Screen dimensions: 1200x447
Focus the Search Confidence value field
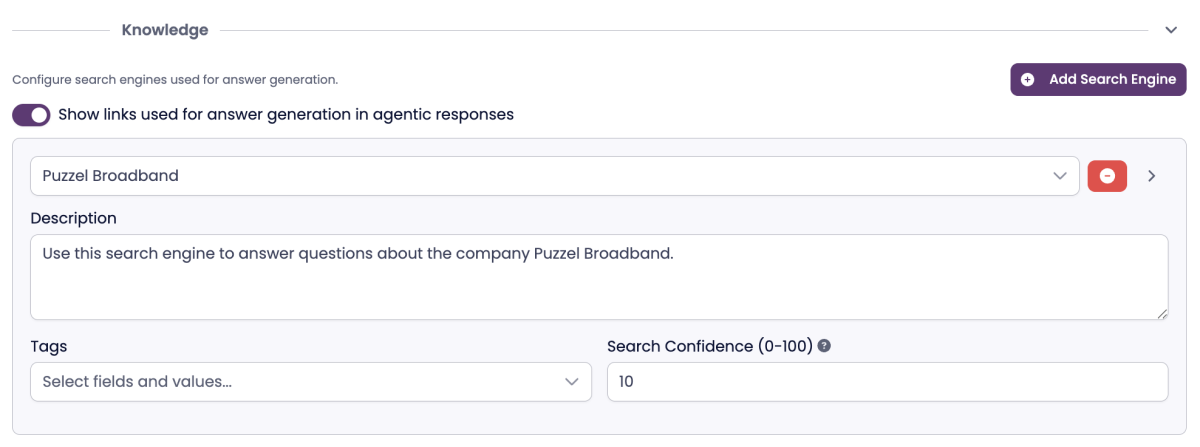pyautogui.click(x=887, y=382)
